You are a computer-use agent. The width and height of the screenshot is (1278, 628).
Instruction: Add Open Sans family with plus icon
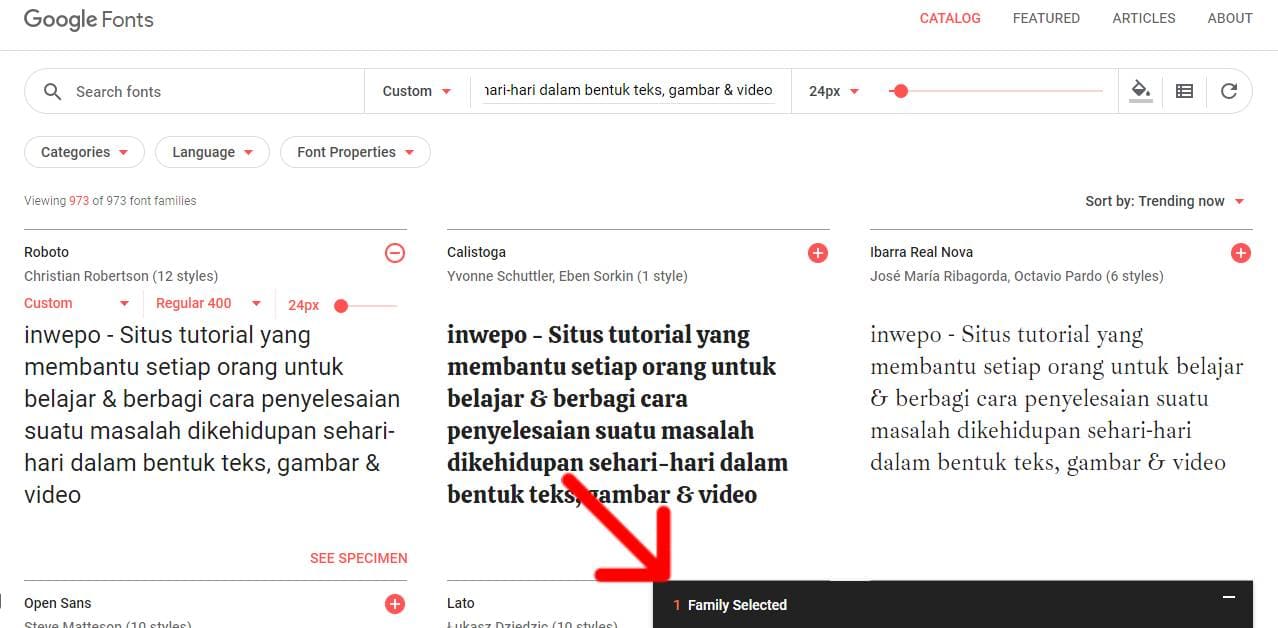click(x=395, y=604)
